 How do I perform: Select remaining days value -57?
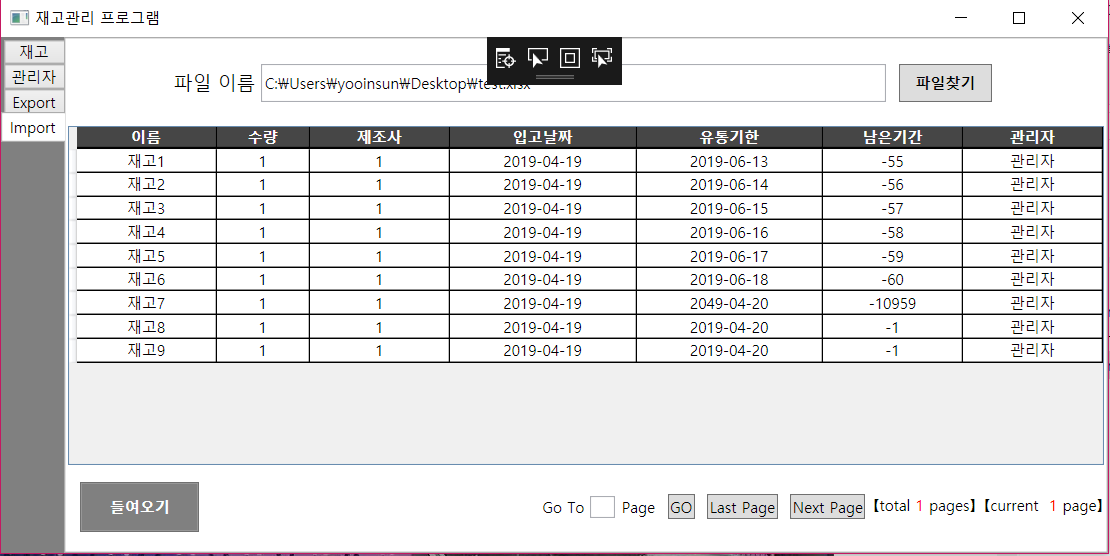[893, 209]
